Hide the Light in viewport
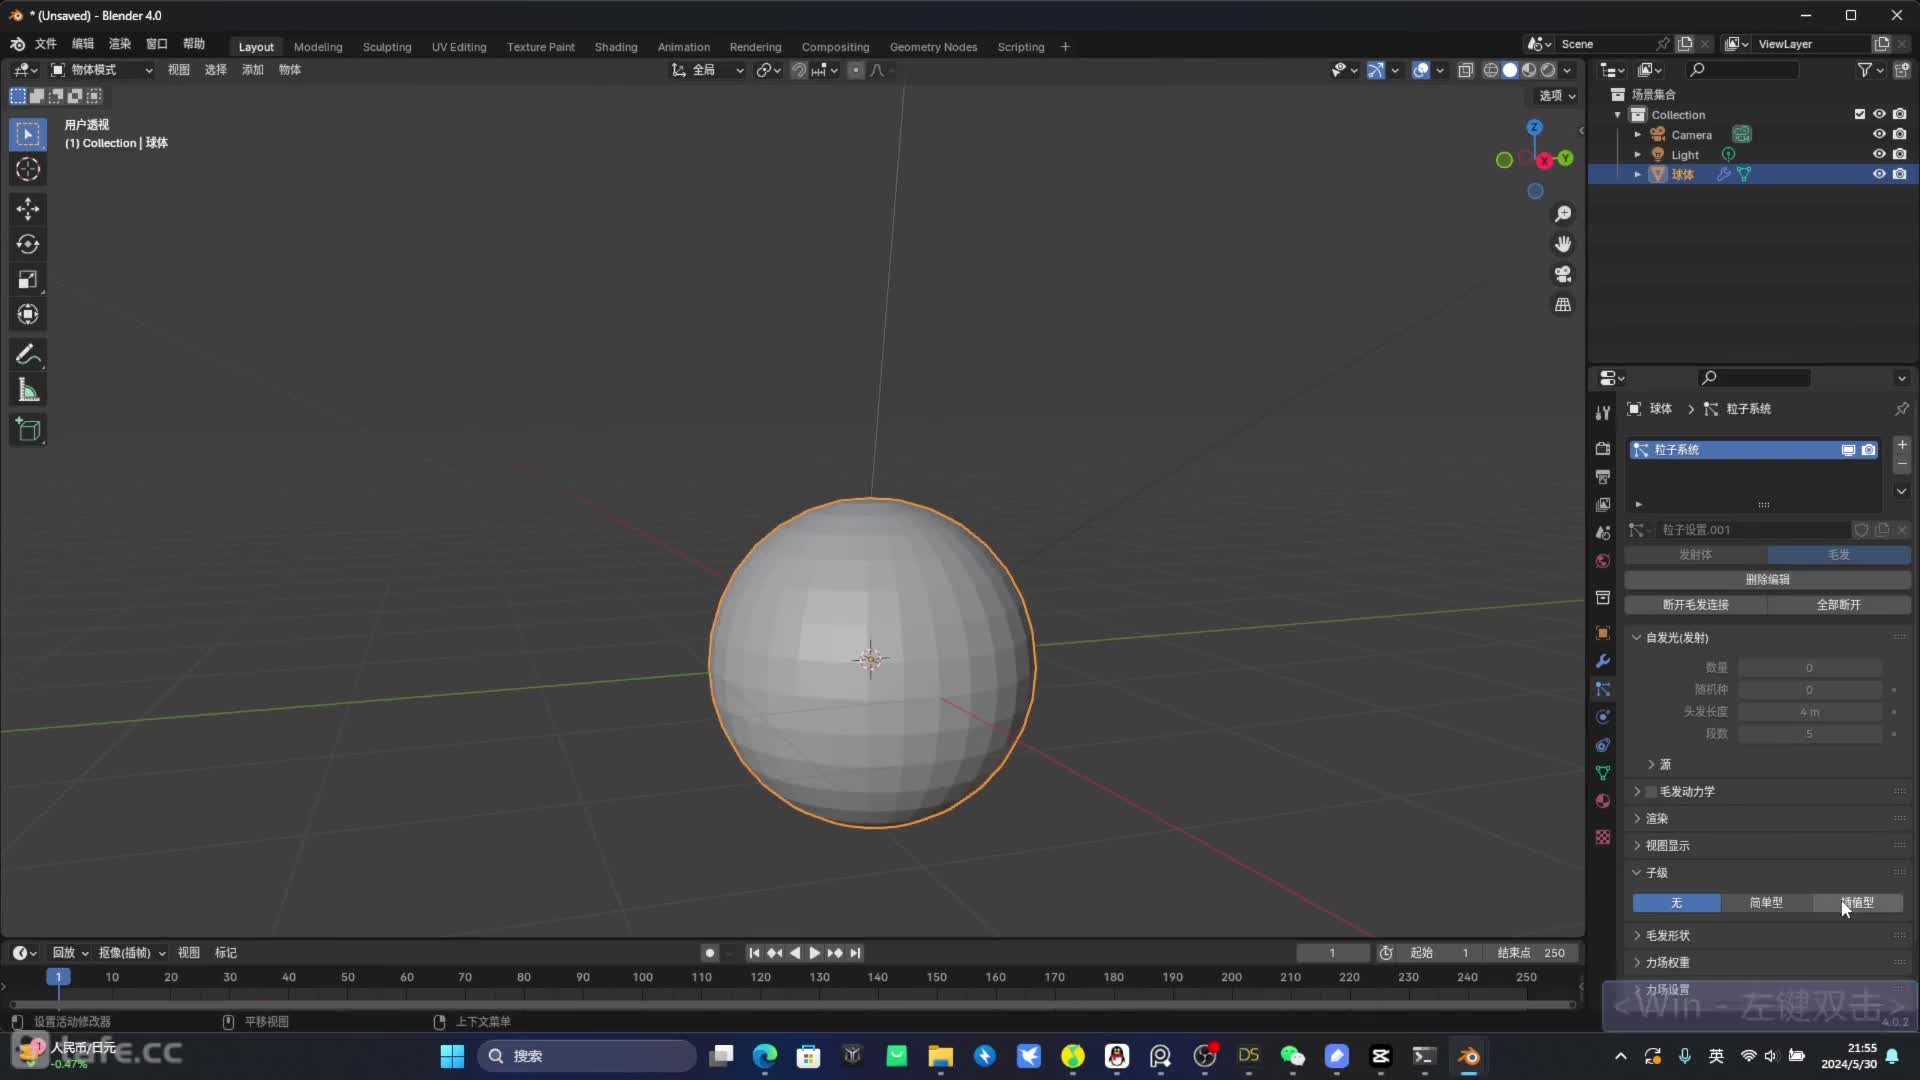1920x1080 pixels. [x=1879, y=154]
